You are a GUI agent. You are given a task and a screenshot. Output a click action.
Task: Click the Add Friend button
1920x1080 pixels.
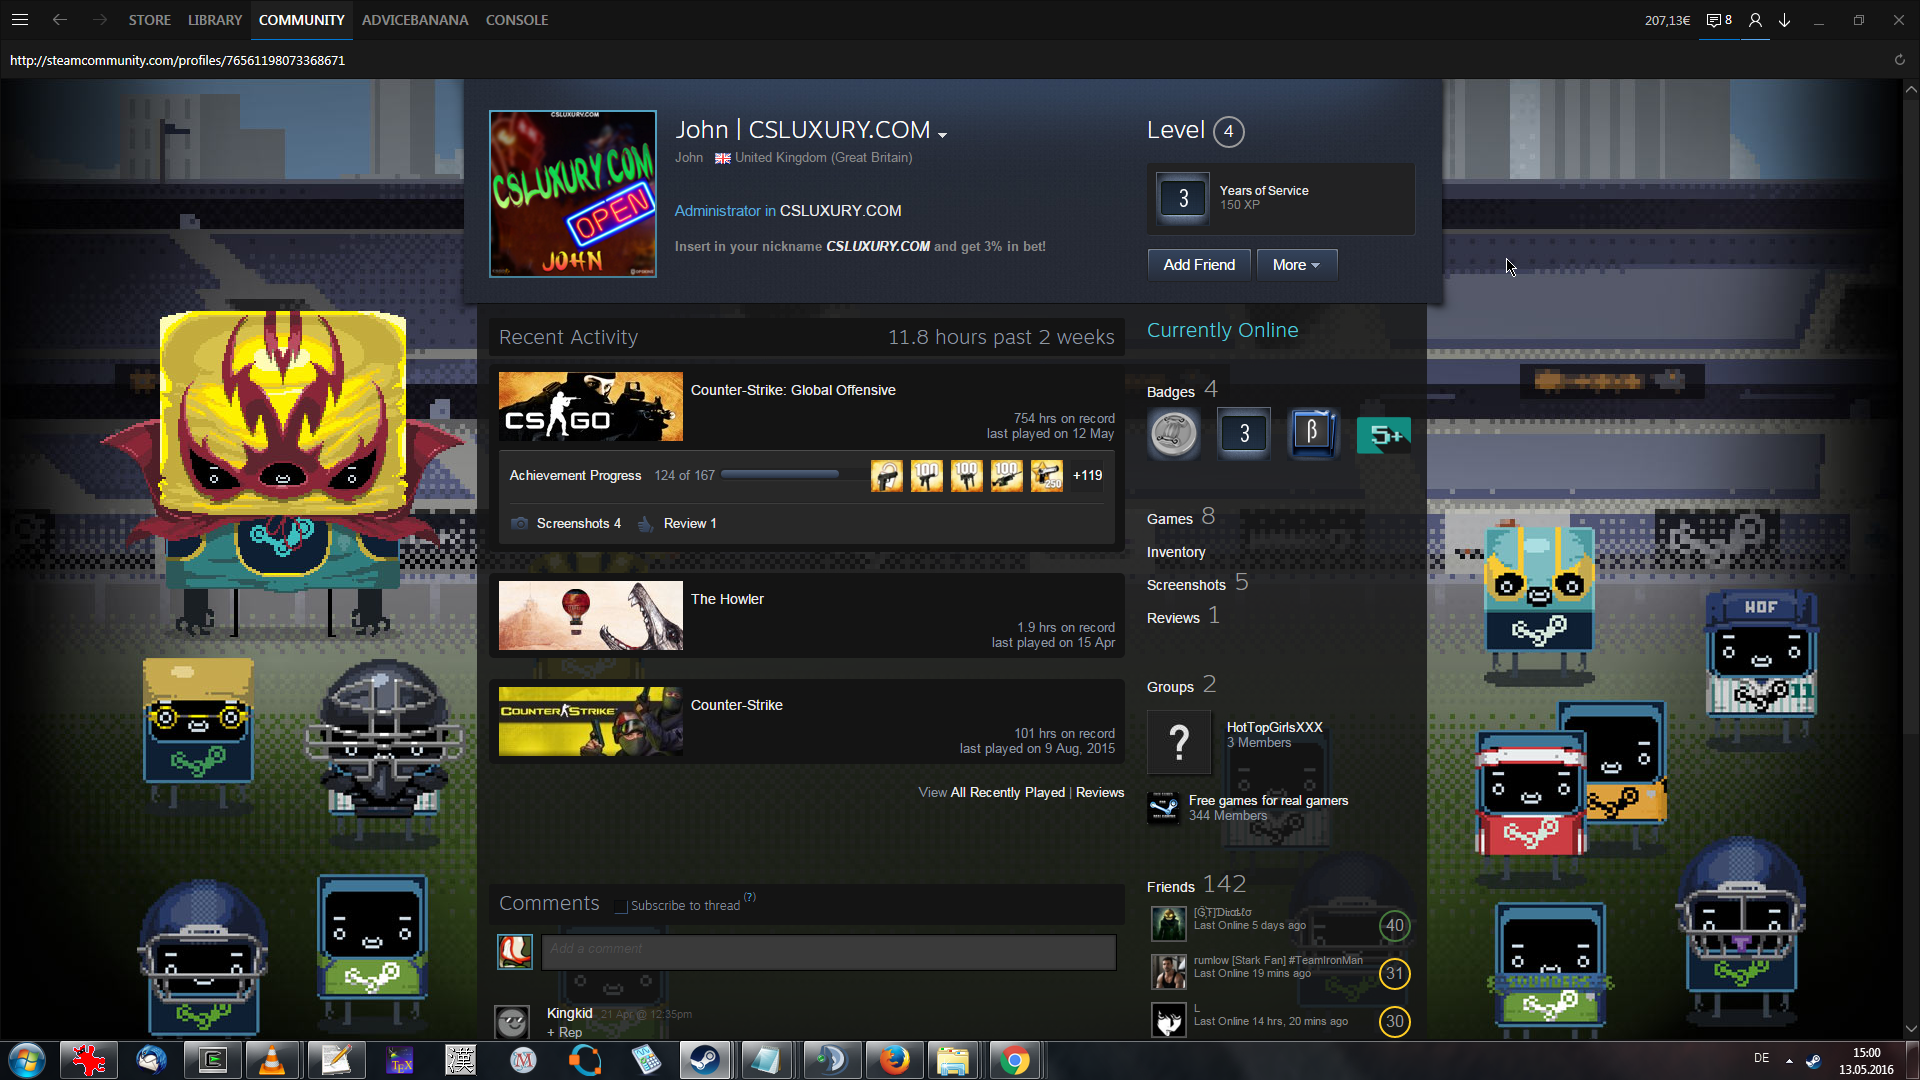coord(1198,265)
